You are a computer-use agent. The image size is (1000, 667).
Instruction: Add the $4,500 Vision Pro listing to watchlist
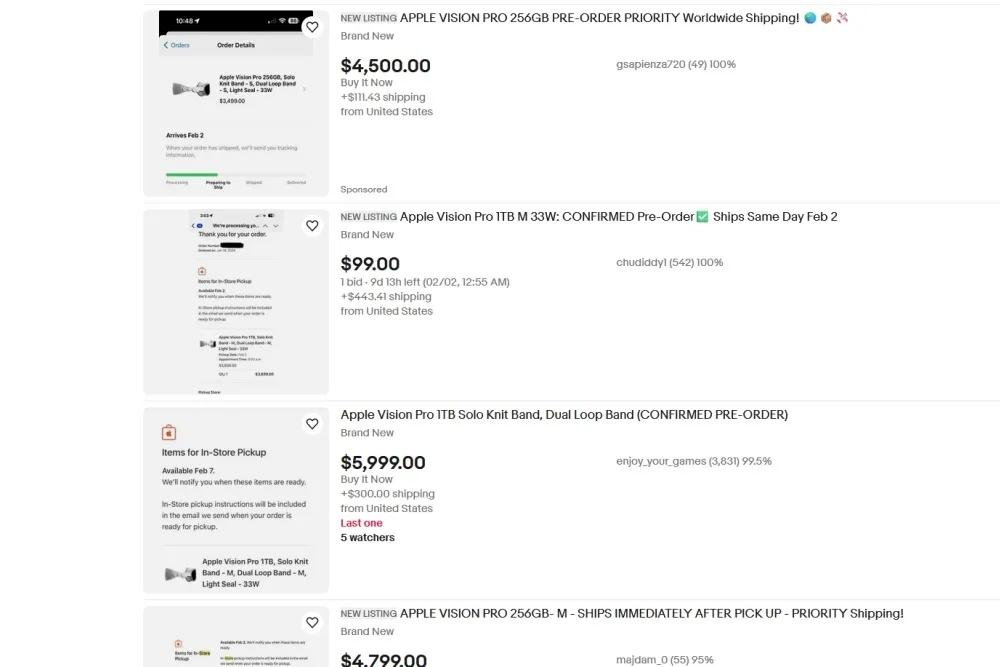pyautogui.click(x=312, y=27)
